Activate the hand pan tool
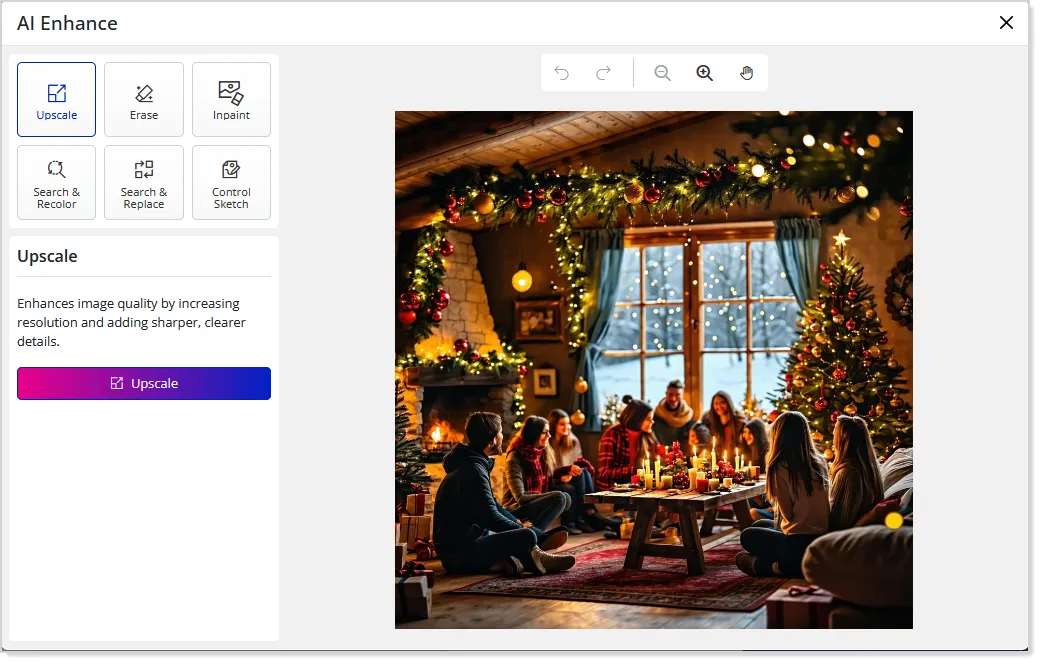 pos(747,73)
